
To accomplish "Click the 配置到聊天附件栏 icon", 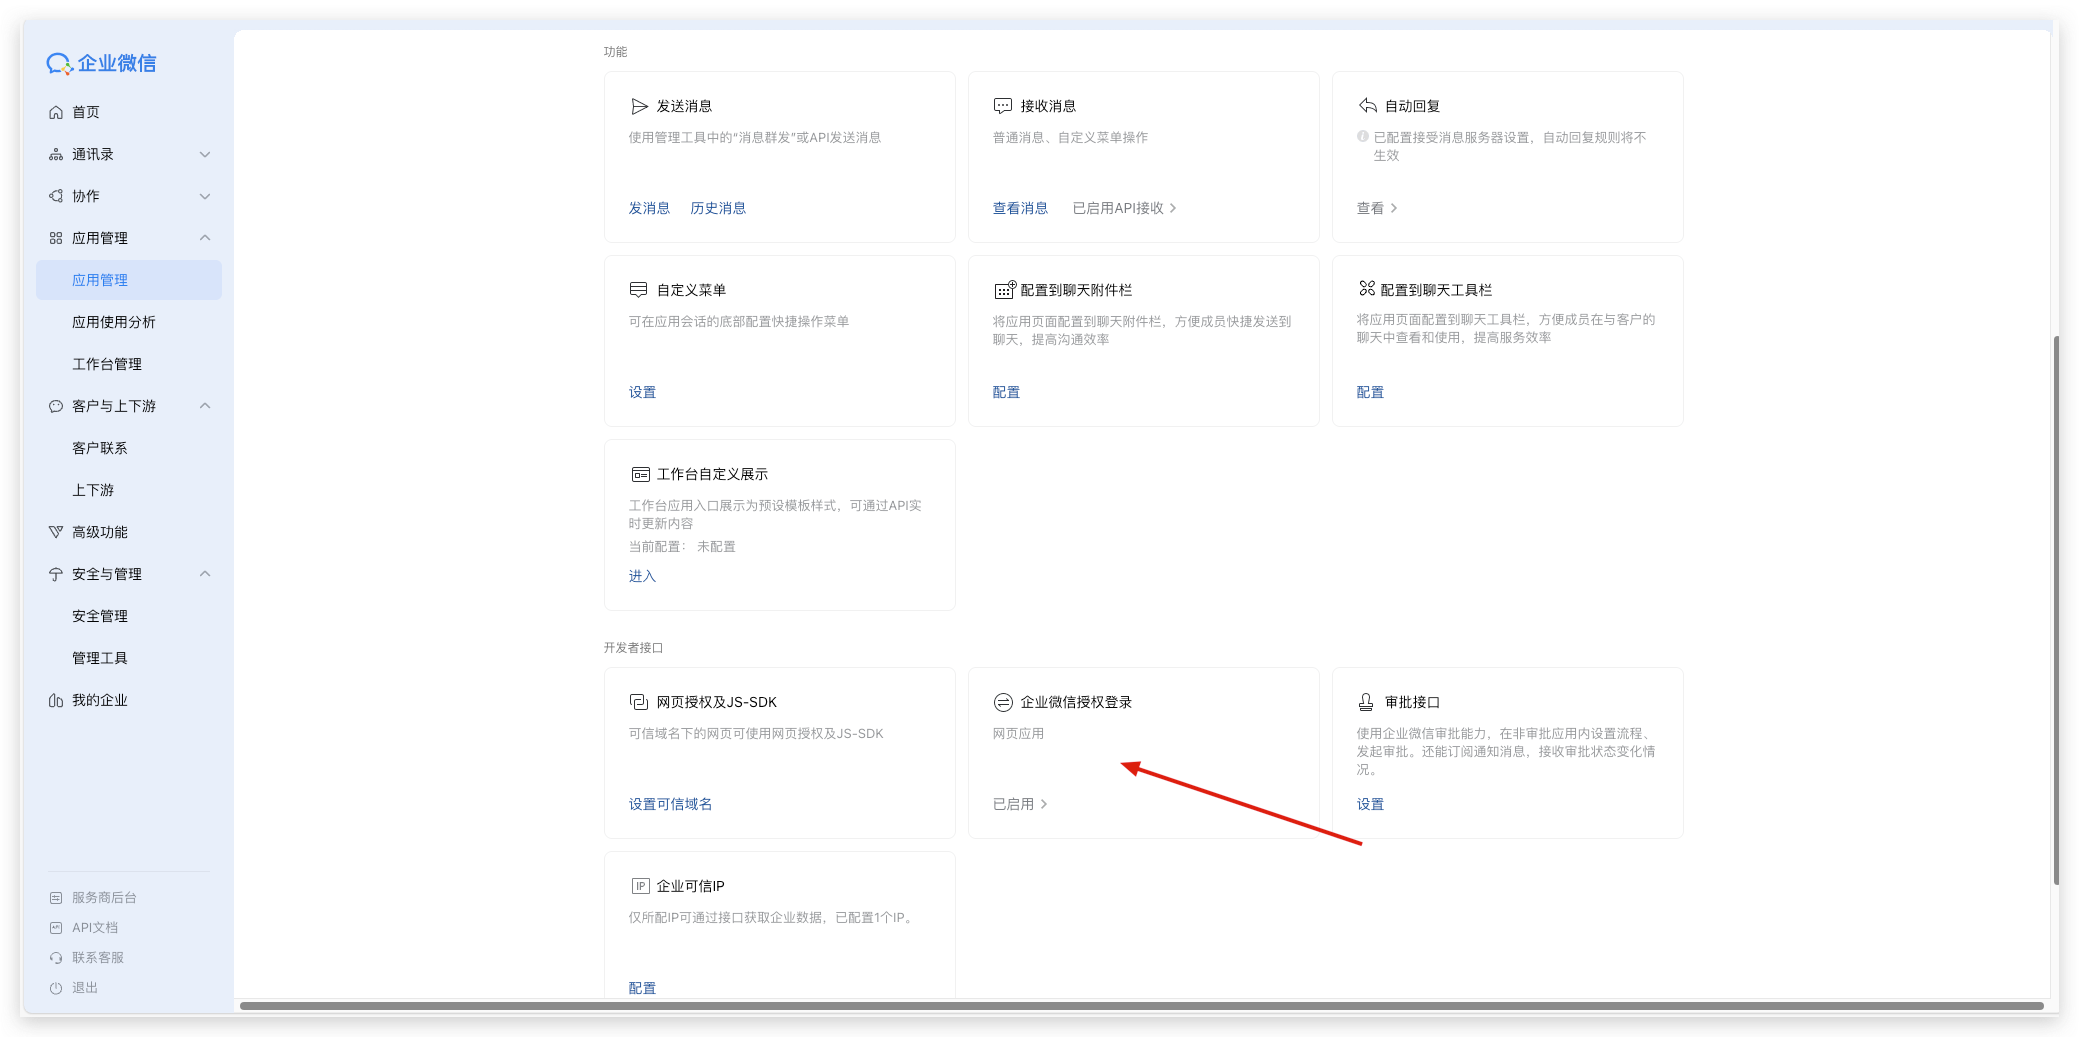I will [1004, 290].
